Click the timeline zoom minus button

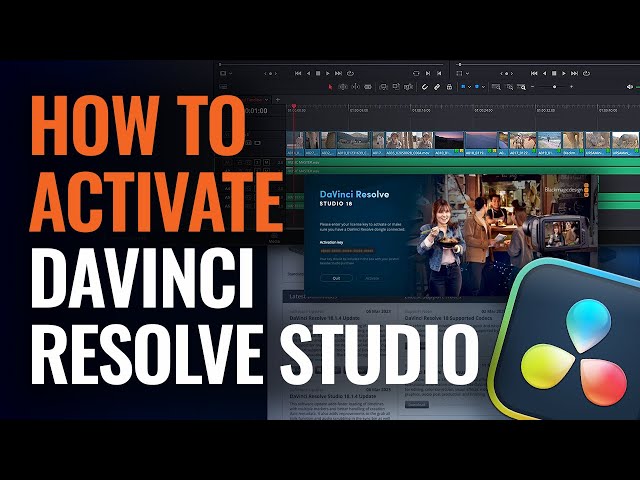(533, 87)
